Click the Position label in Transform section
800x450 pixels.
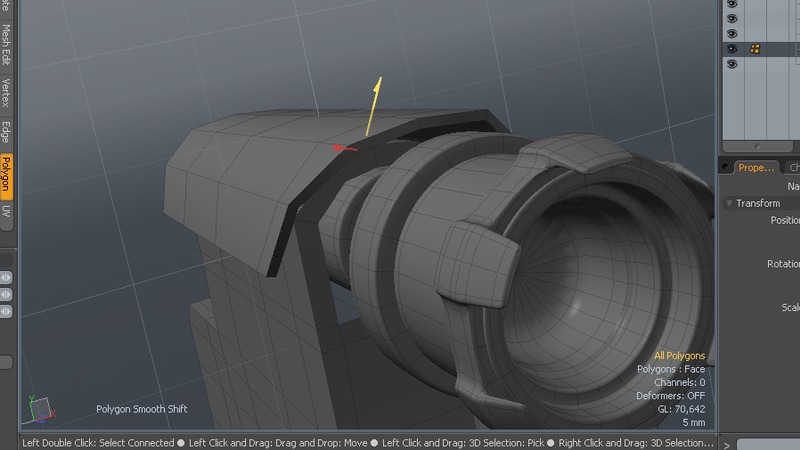[x=785, y=220]
